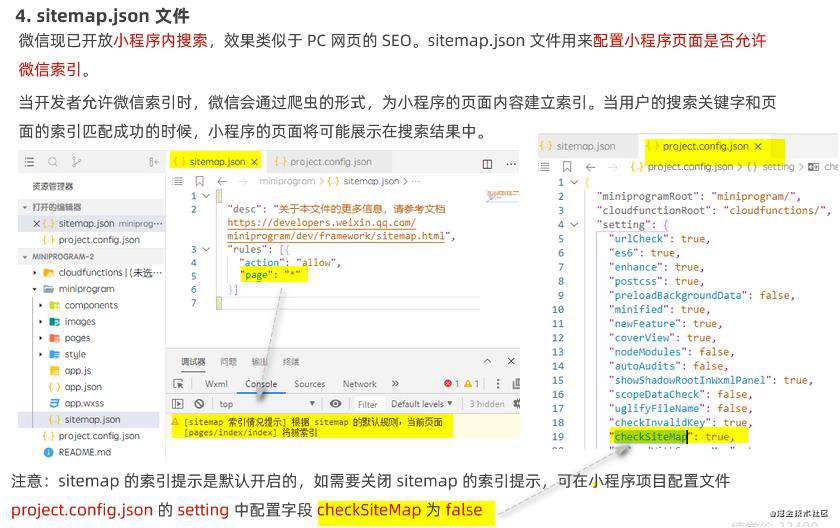The height and width of the screenshot is (528, 840).
Task: Fold the setting block at line 4
Action: [x=574, y=224]
